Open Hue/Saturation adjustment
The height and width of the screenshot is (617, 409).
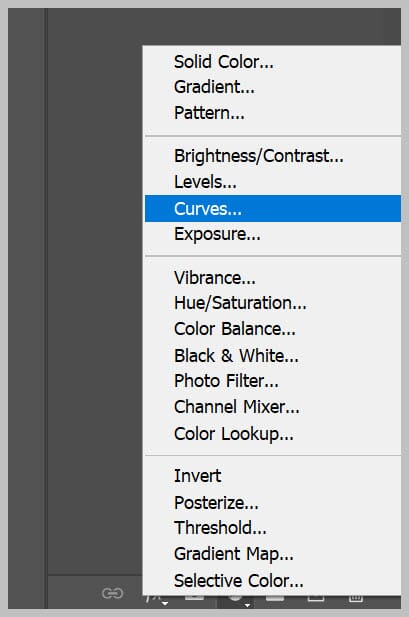(272, 303)
